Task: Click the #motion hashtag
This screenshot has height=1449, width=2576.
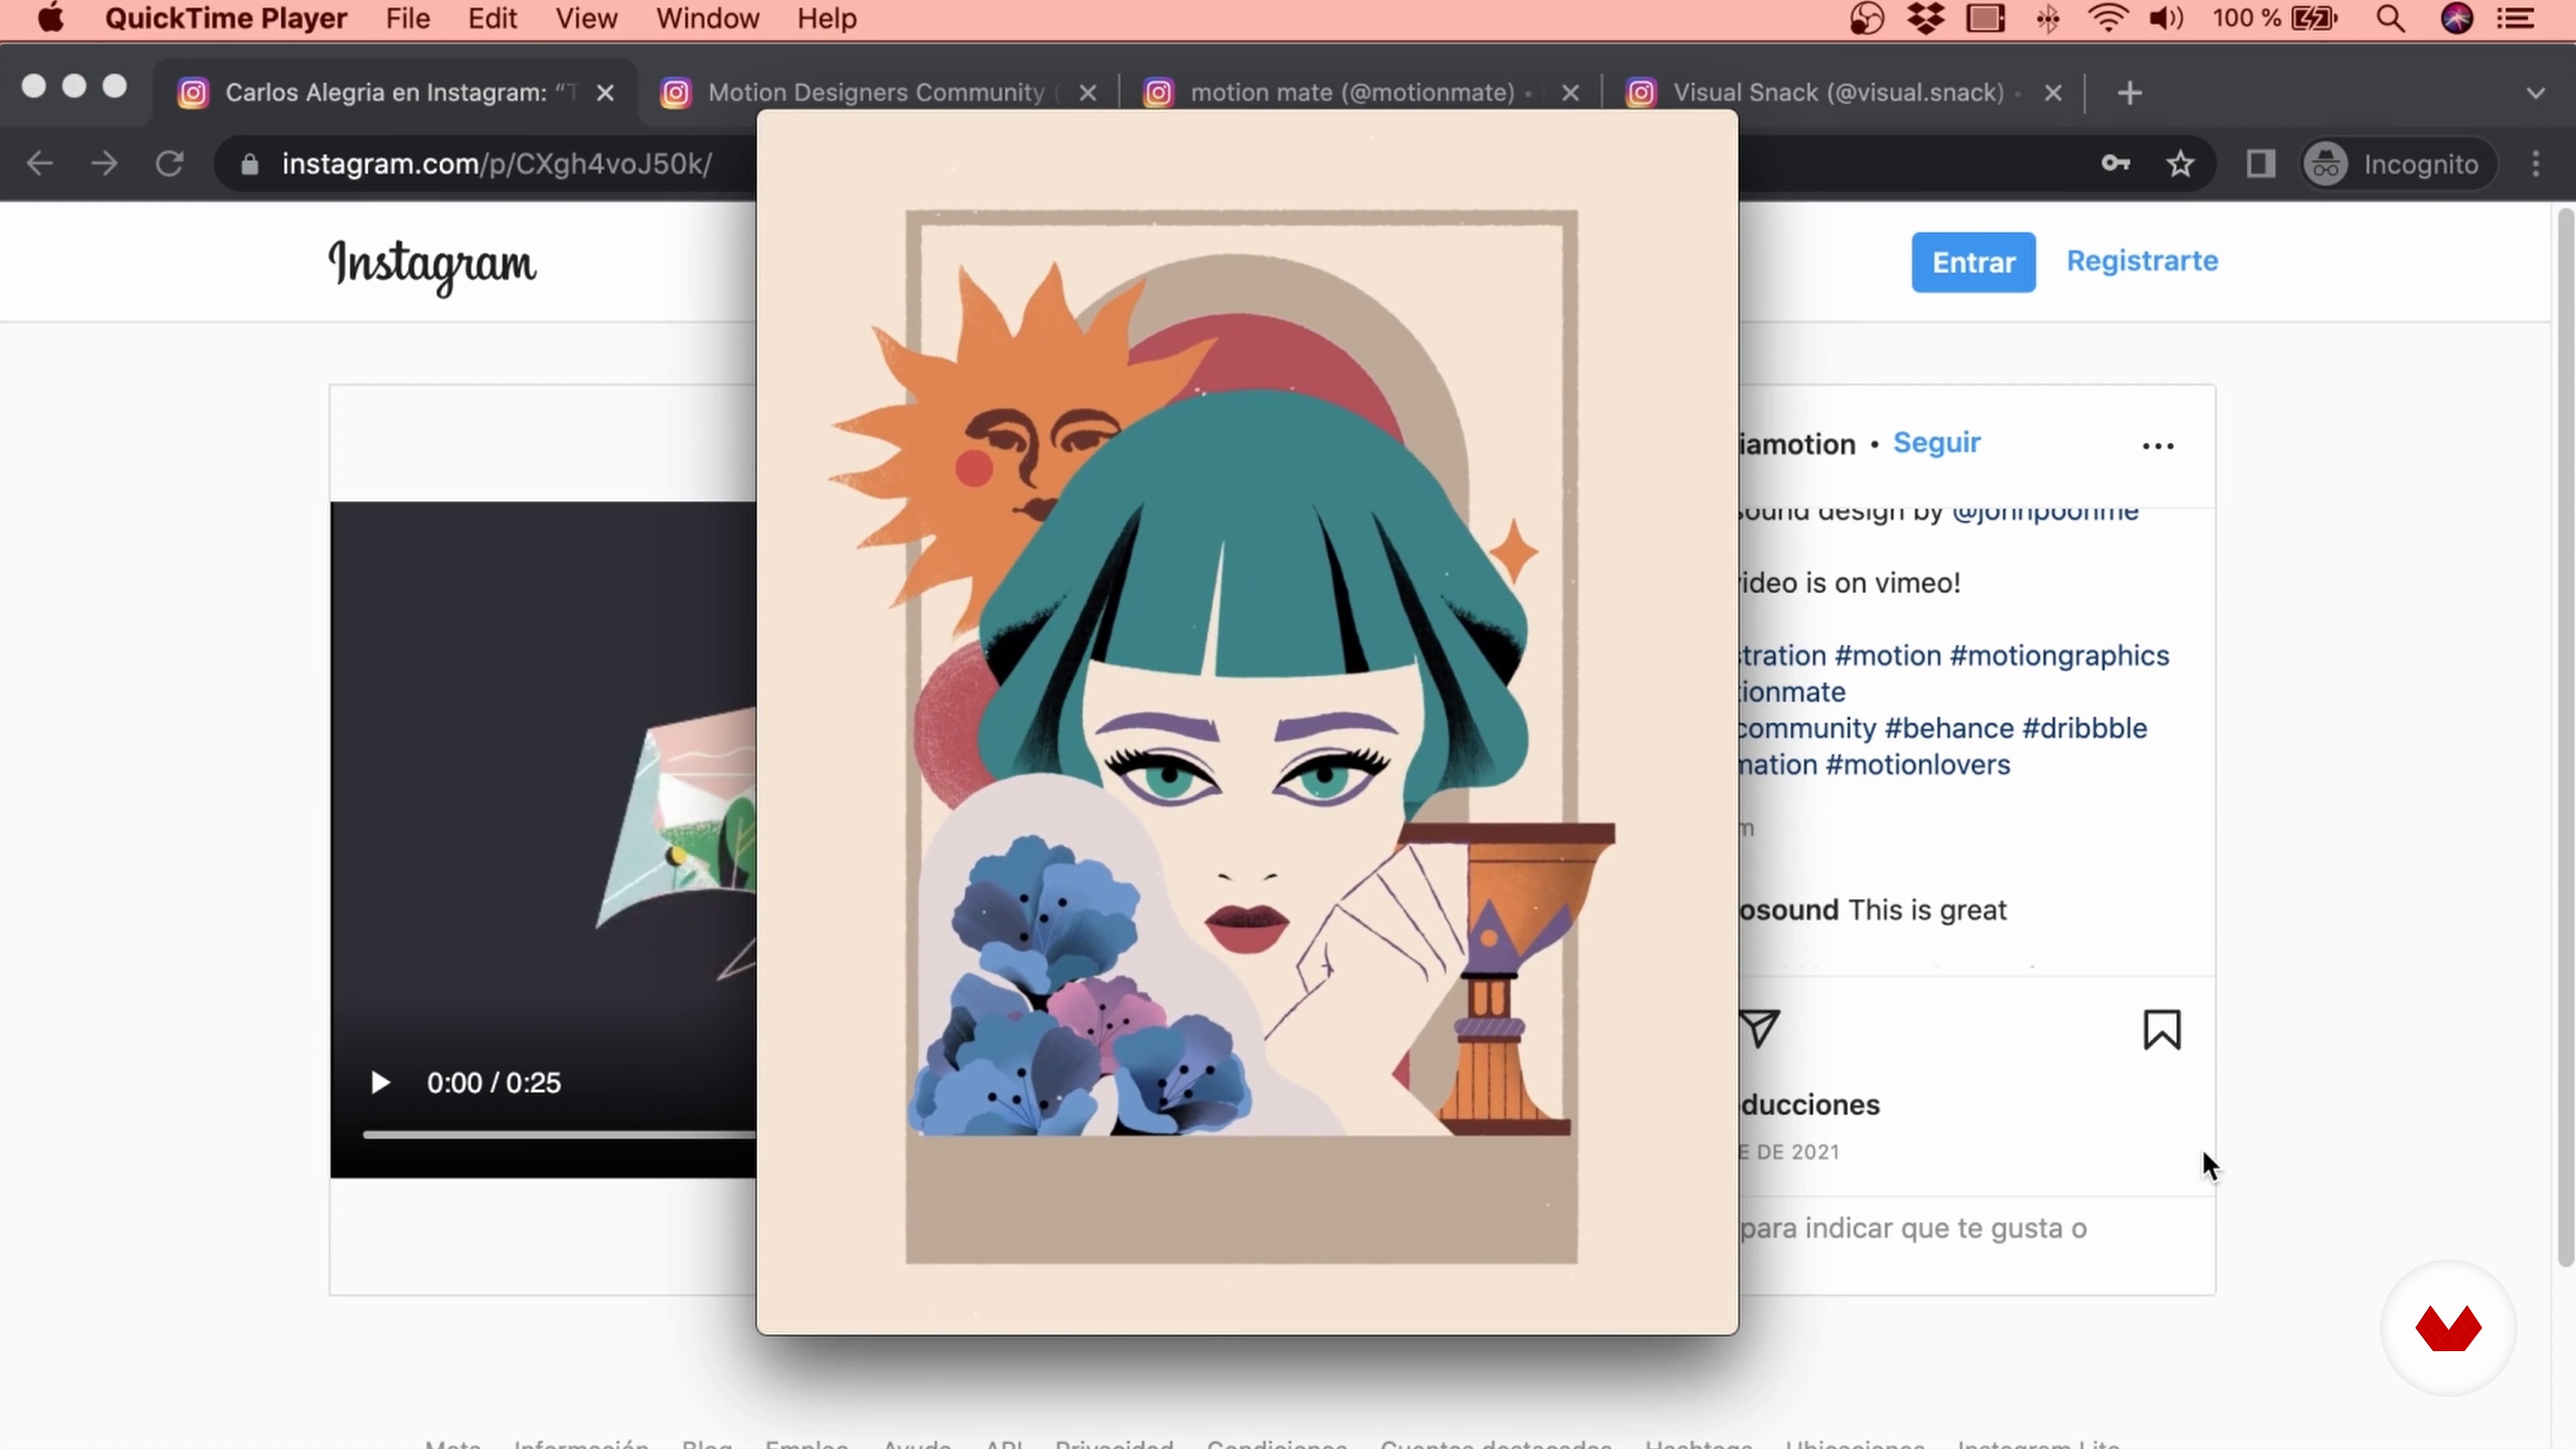Action: 1887,656
